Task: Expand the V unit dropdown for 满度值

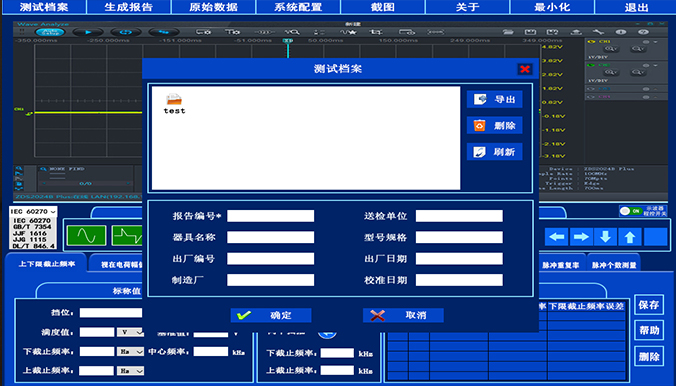Action: click(x=130, y=332)
